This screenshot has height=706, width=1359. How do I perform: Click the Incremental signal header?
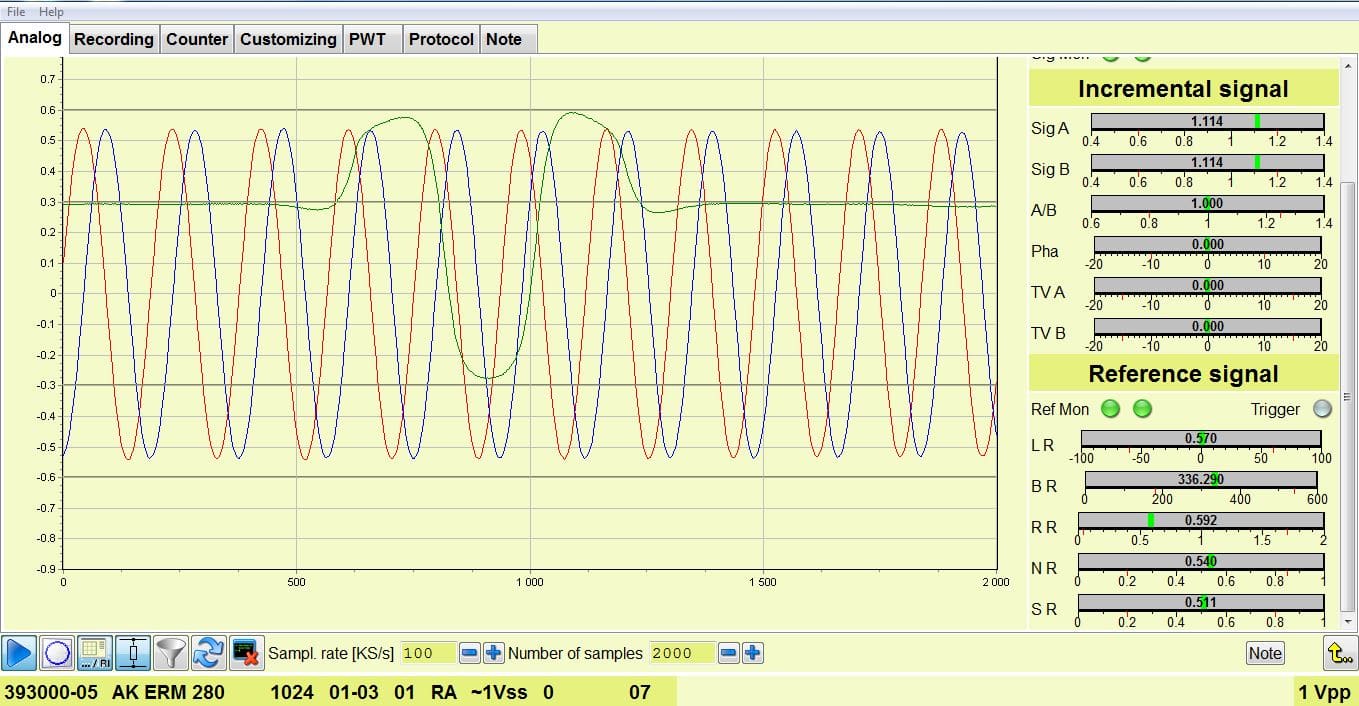1183,89
